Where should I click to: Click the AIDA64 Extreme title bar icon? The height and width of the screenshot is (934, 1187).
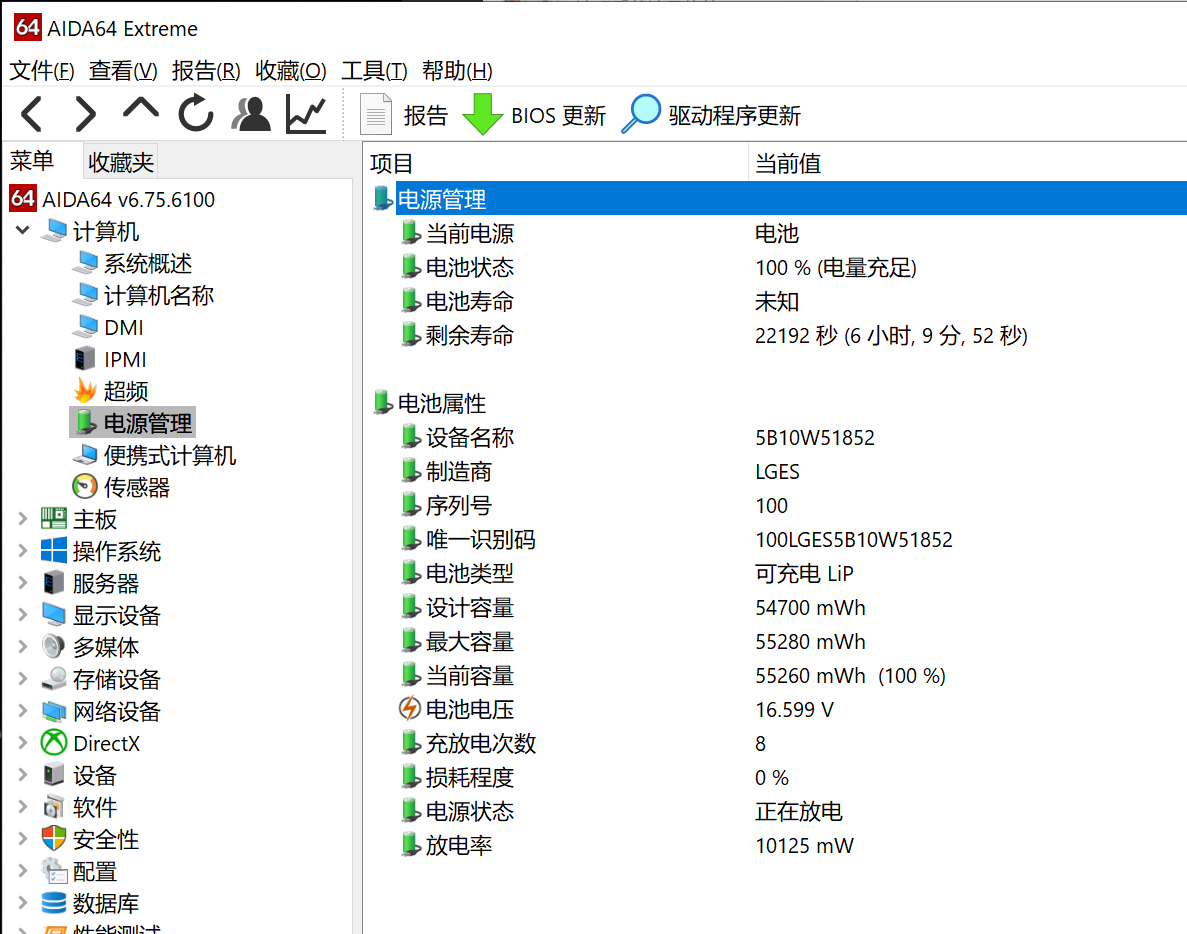tap(27, 27)
